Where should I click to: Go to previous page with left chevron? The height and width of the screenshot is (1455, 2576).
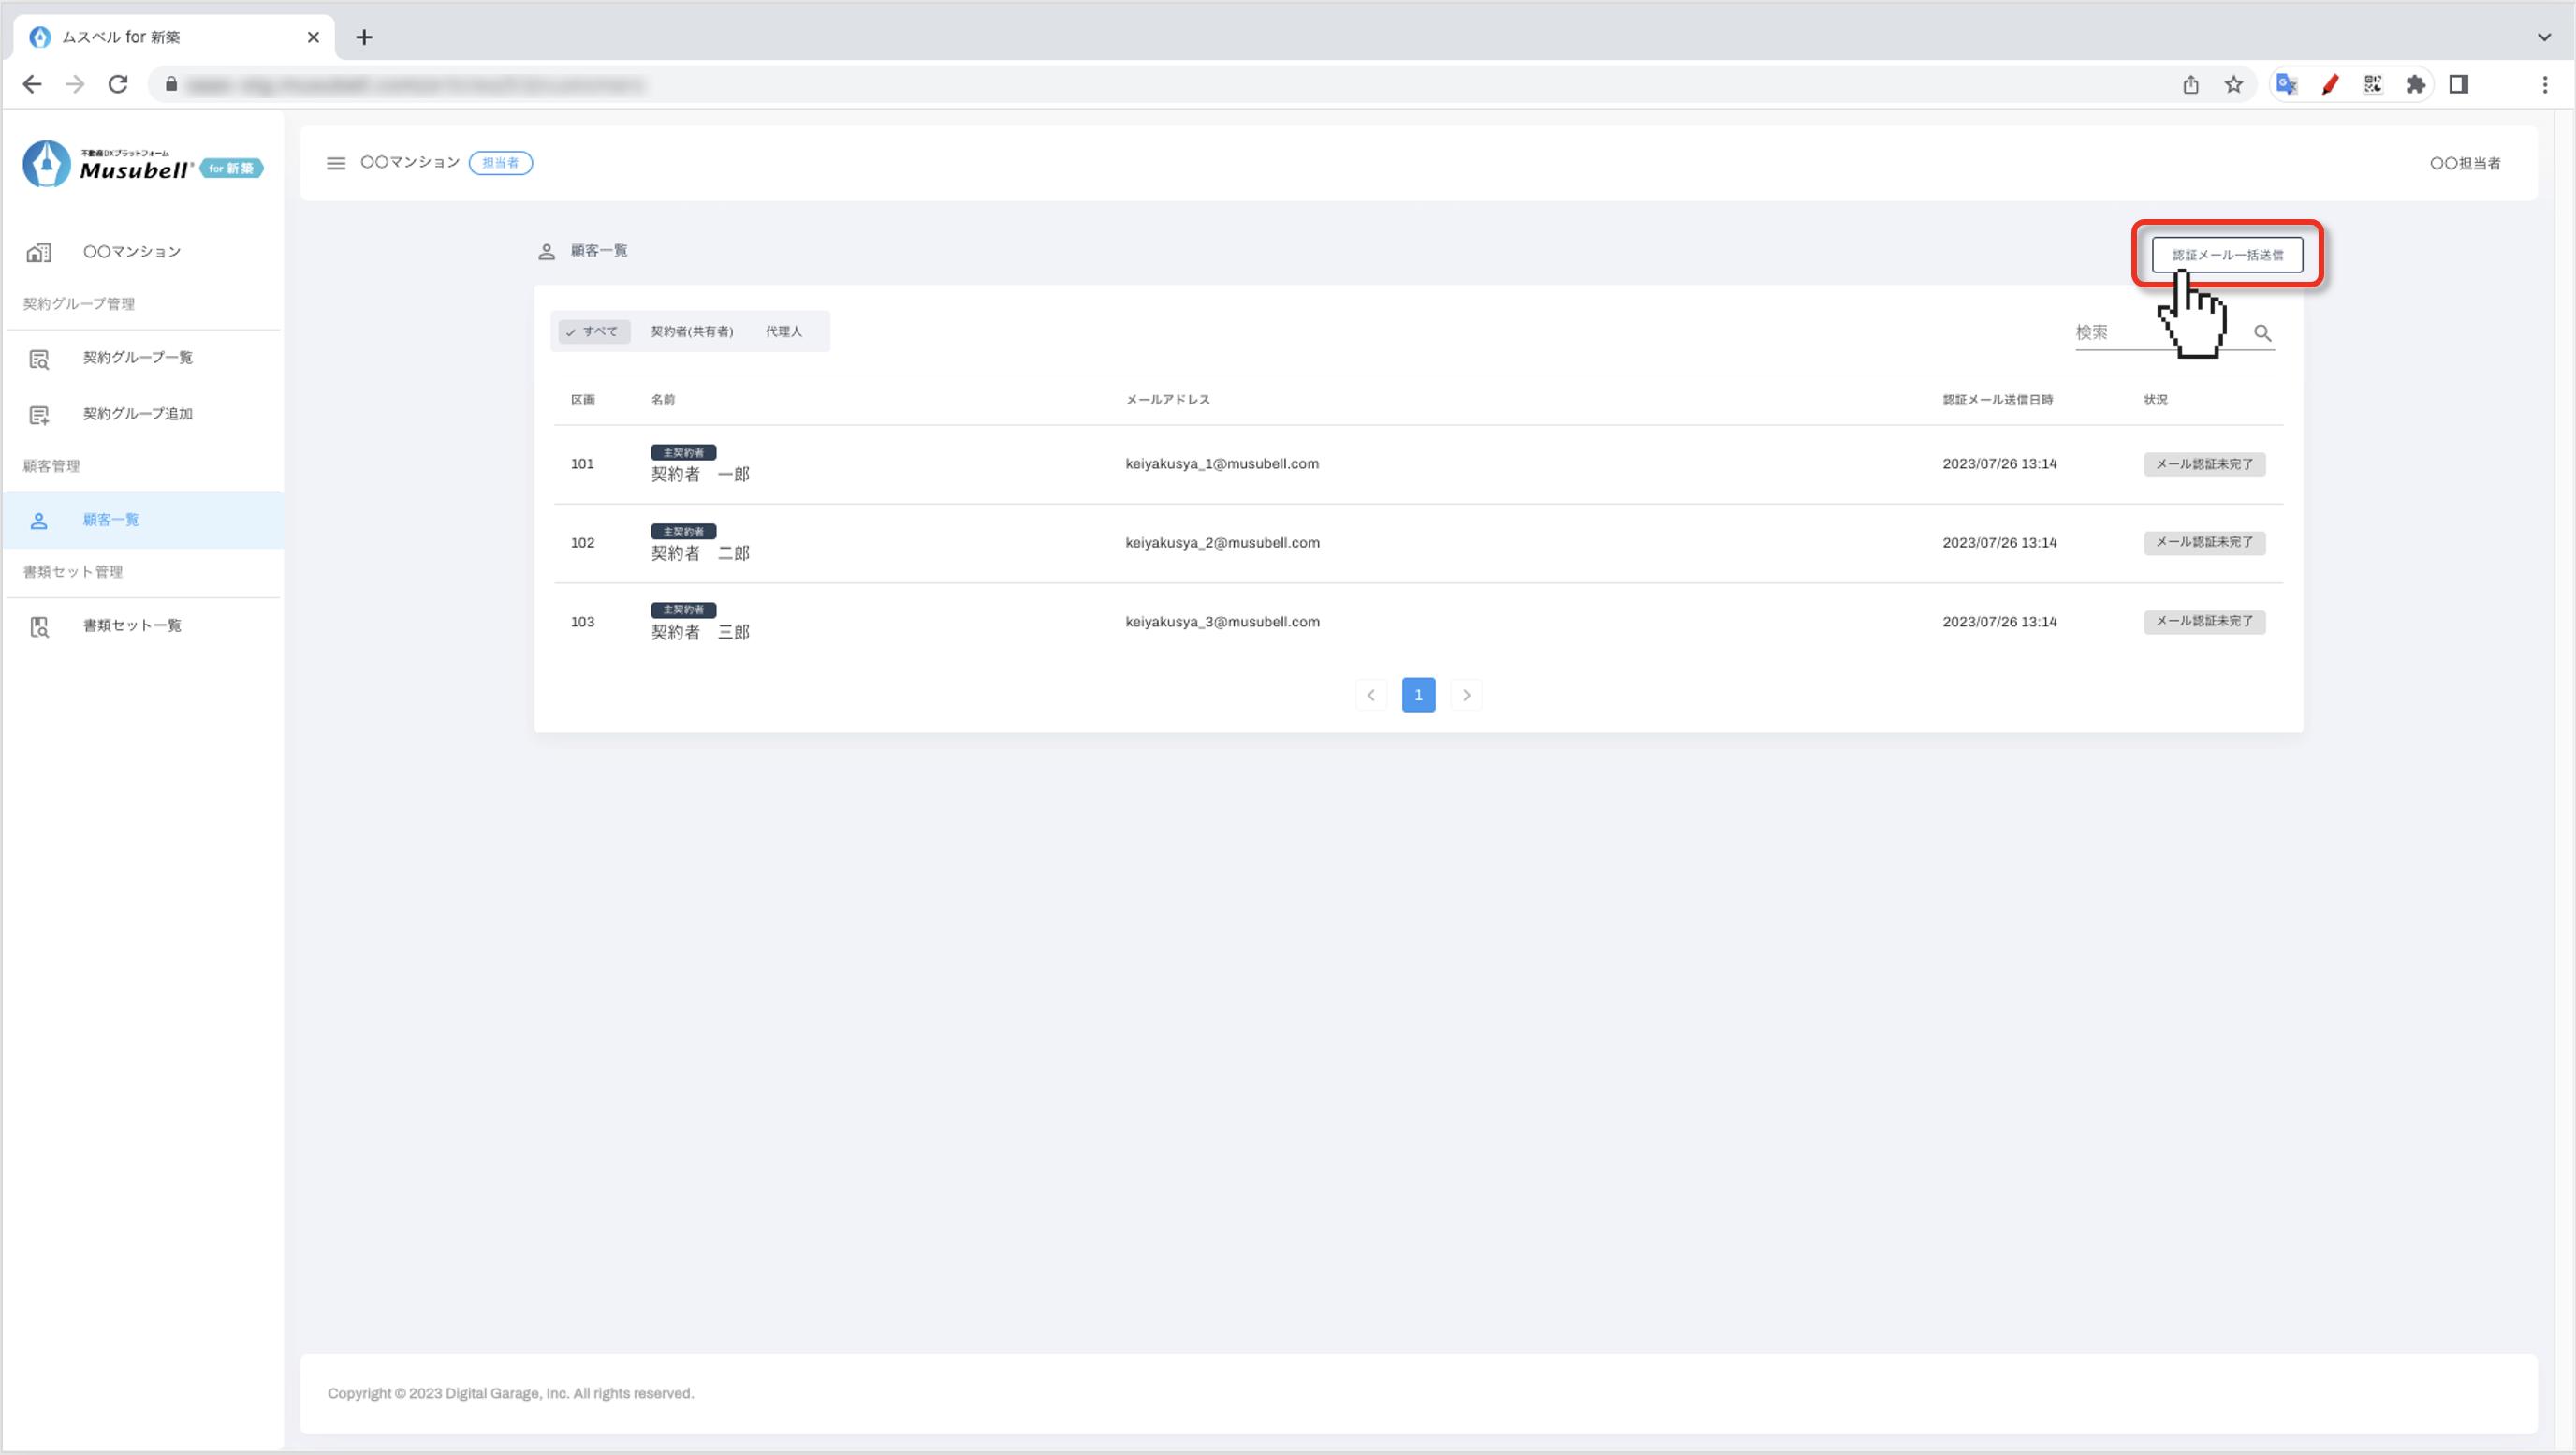(1371, 695)
